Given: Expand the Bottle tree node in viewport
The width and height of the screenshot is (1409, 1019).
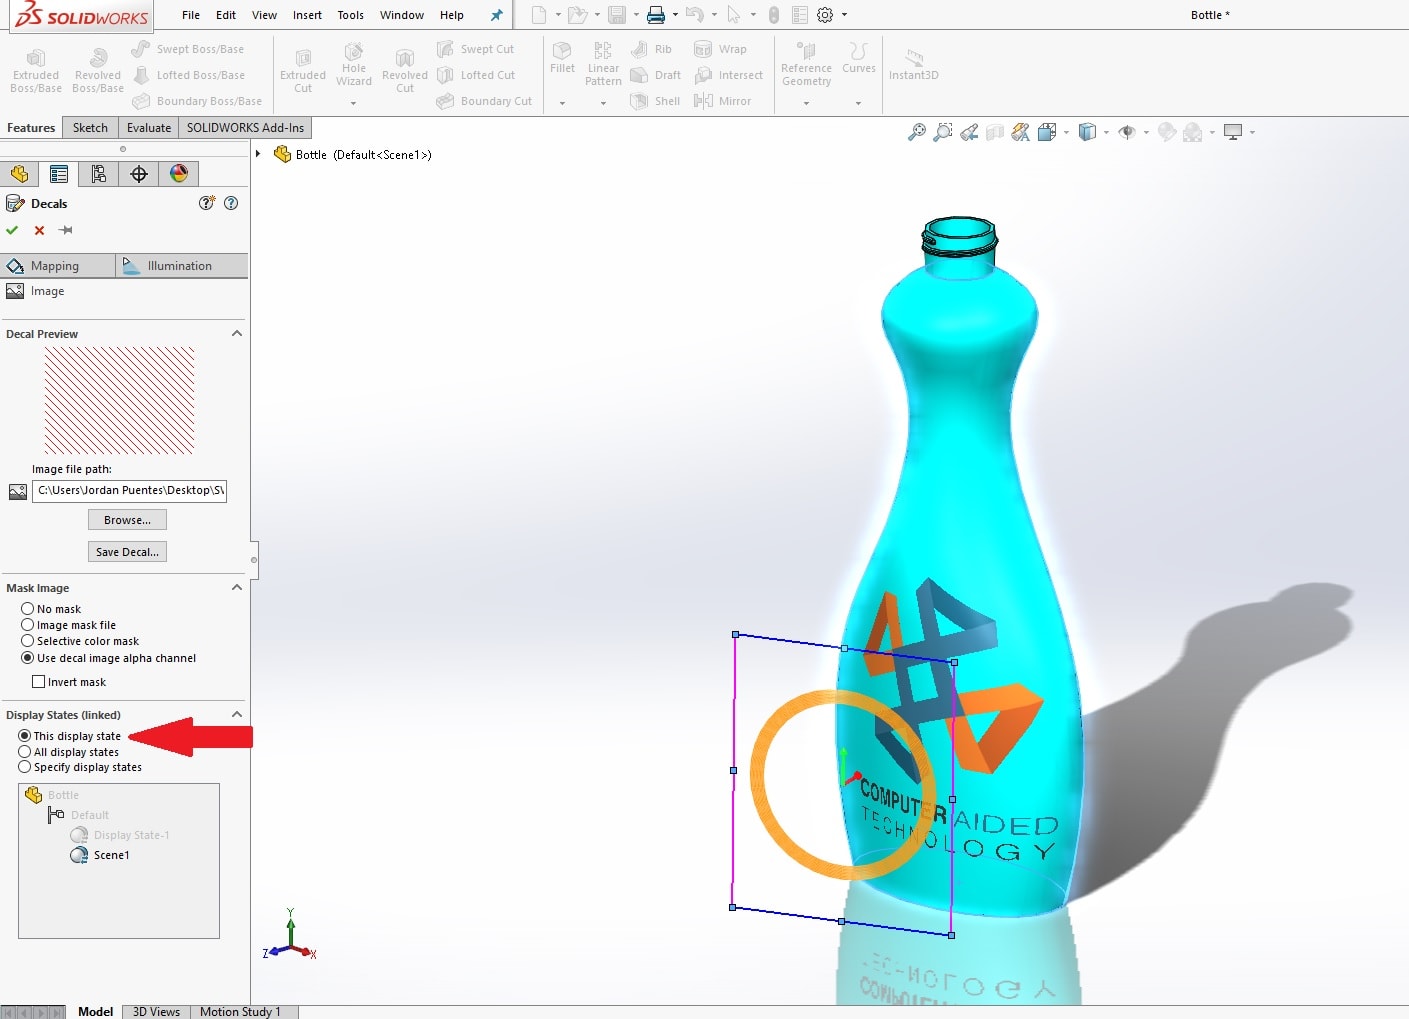Looking at the screenshot, I should 259,154.
